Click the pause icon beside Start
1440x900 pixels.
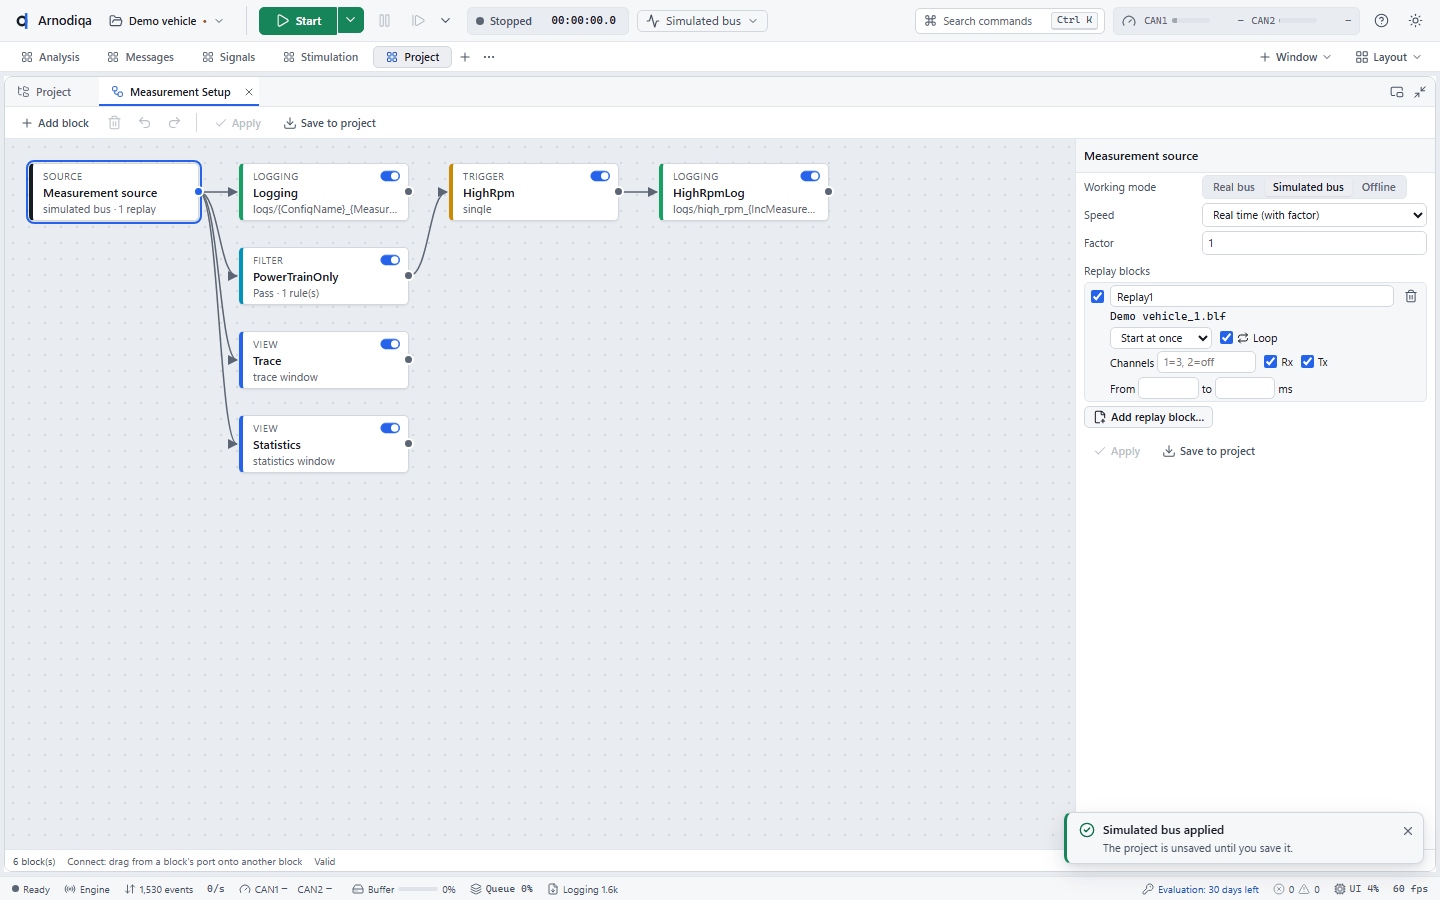[x=385, y=21]
